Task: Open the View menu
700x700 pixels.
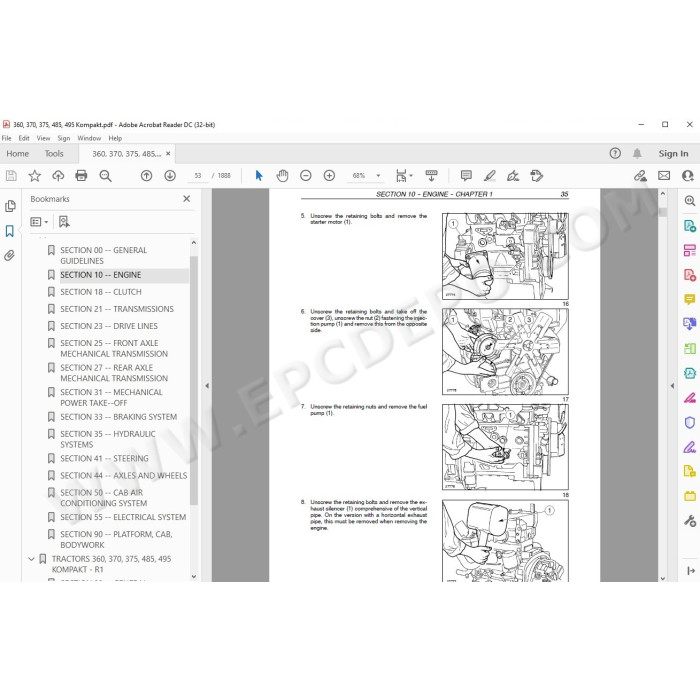Action: click(x=43, y=138)
